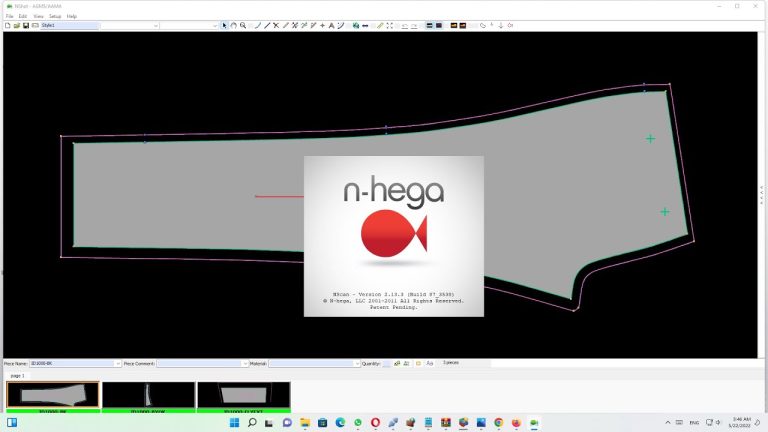Screen dimensions: 768x432
Task: Click the pencil/ruler measure icon
Action: point(380,25)
